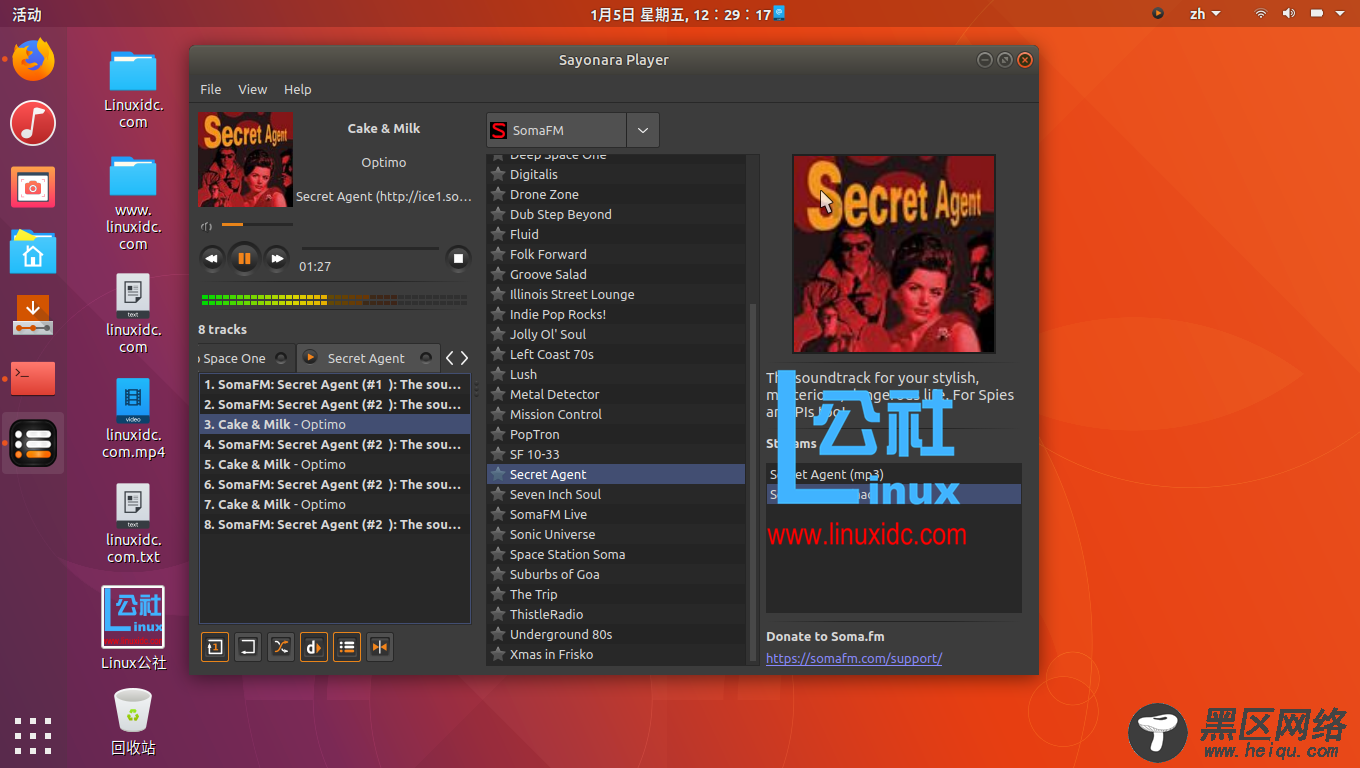Open Rhythmbox music player from dock
Image resolution: width=1360 pixels, height=768 pixels.
click(33, 123)
